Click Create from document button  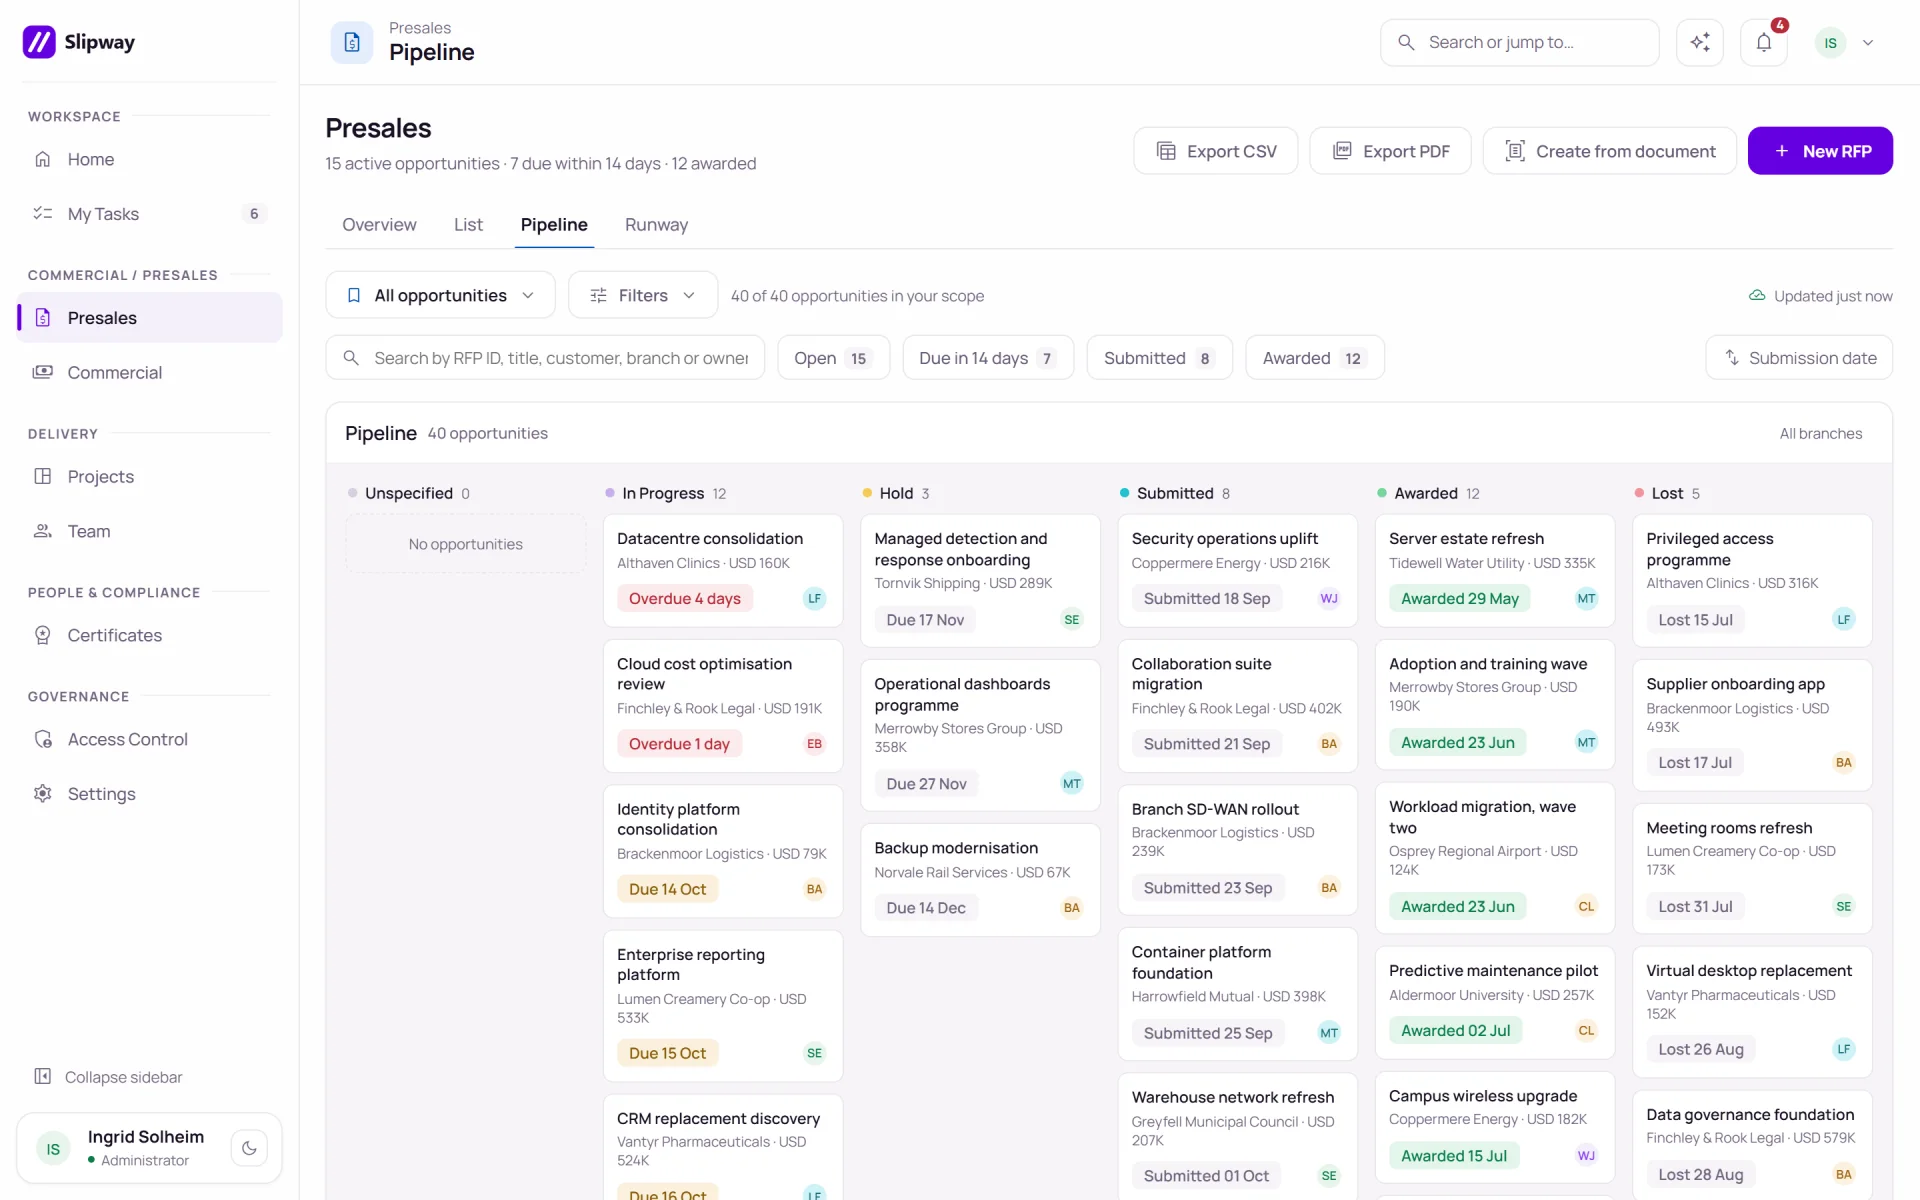1609,151
